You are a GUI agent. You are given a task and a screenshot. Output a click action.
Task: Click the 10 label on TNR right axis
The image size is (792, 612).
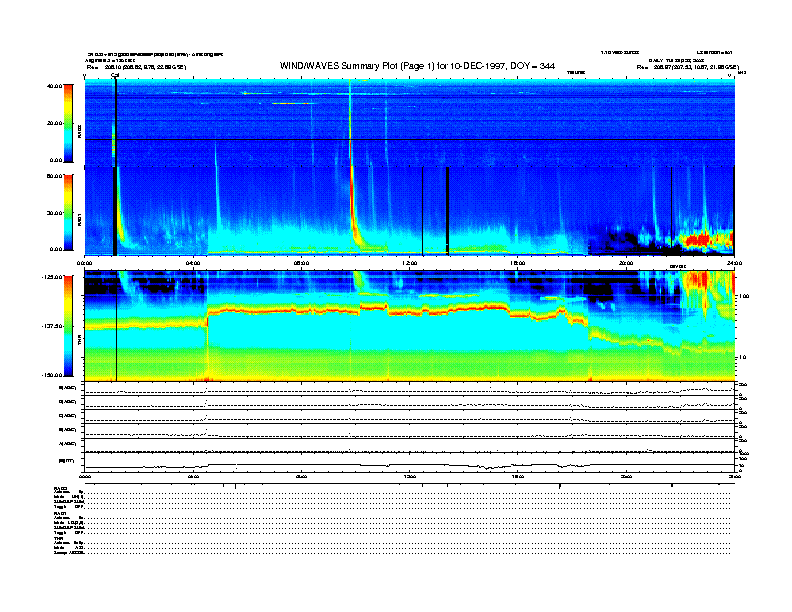[x=742, y=357]
